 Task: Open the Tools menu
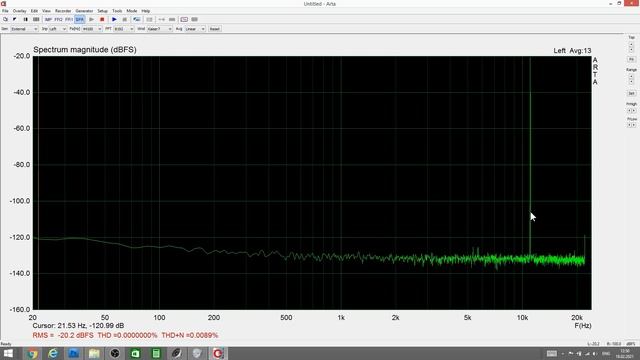(117, 11)
